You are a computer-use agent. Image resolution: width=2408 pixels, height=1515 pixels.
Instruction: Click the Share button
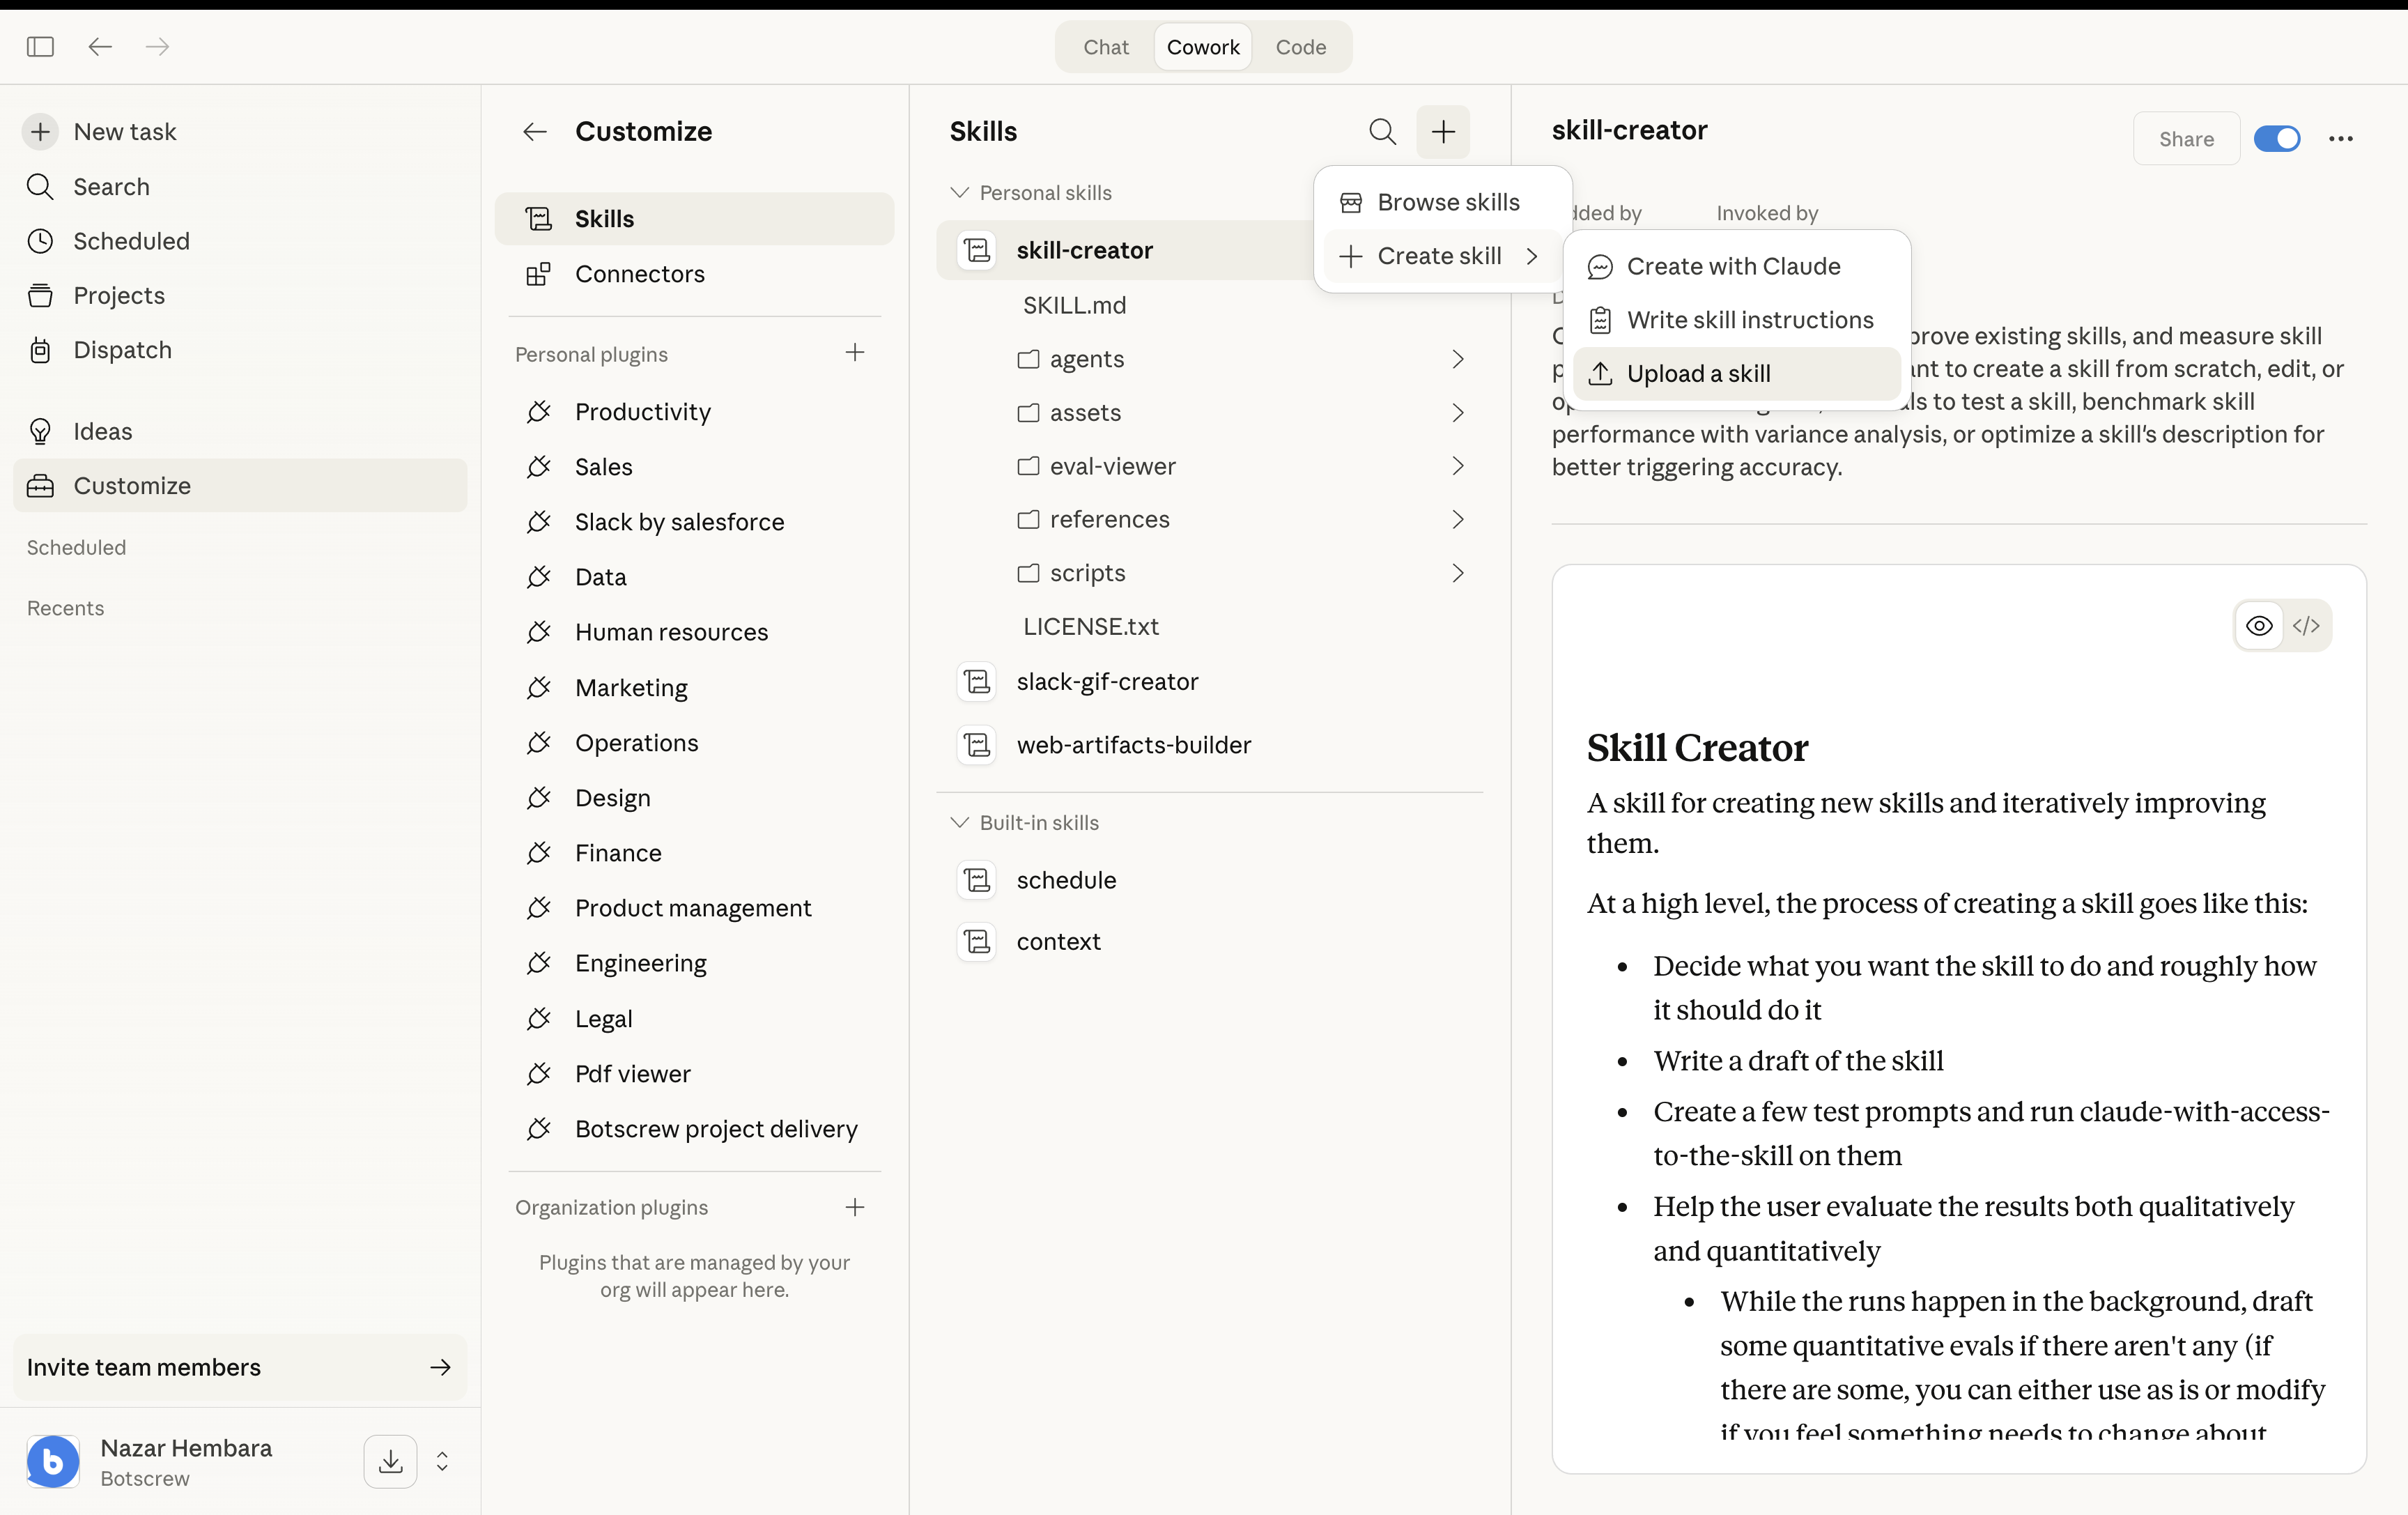click(2186, 139)
